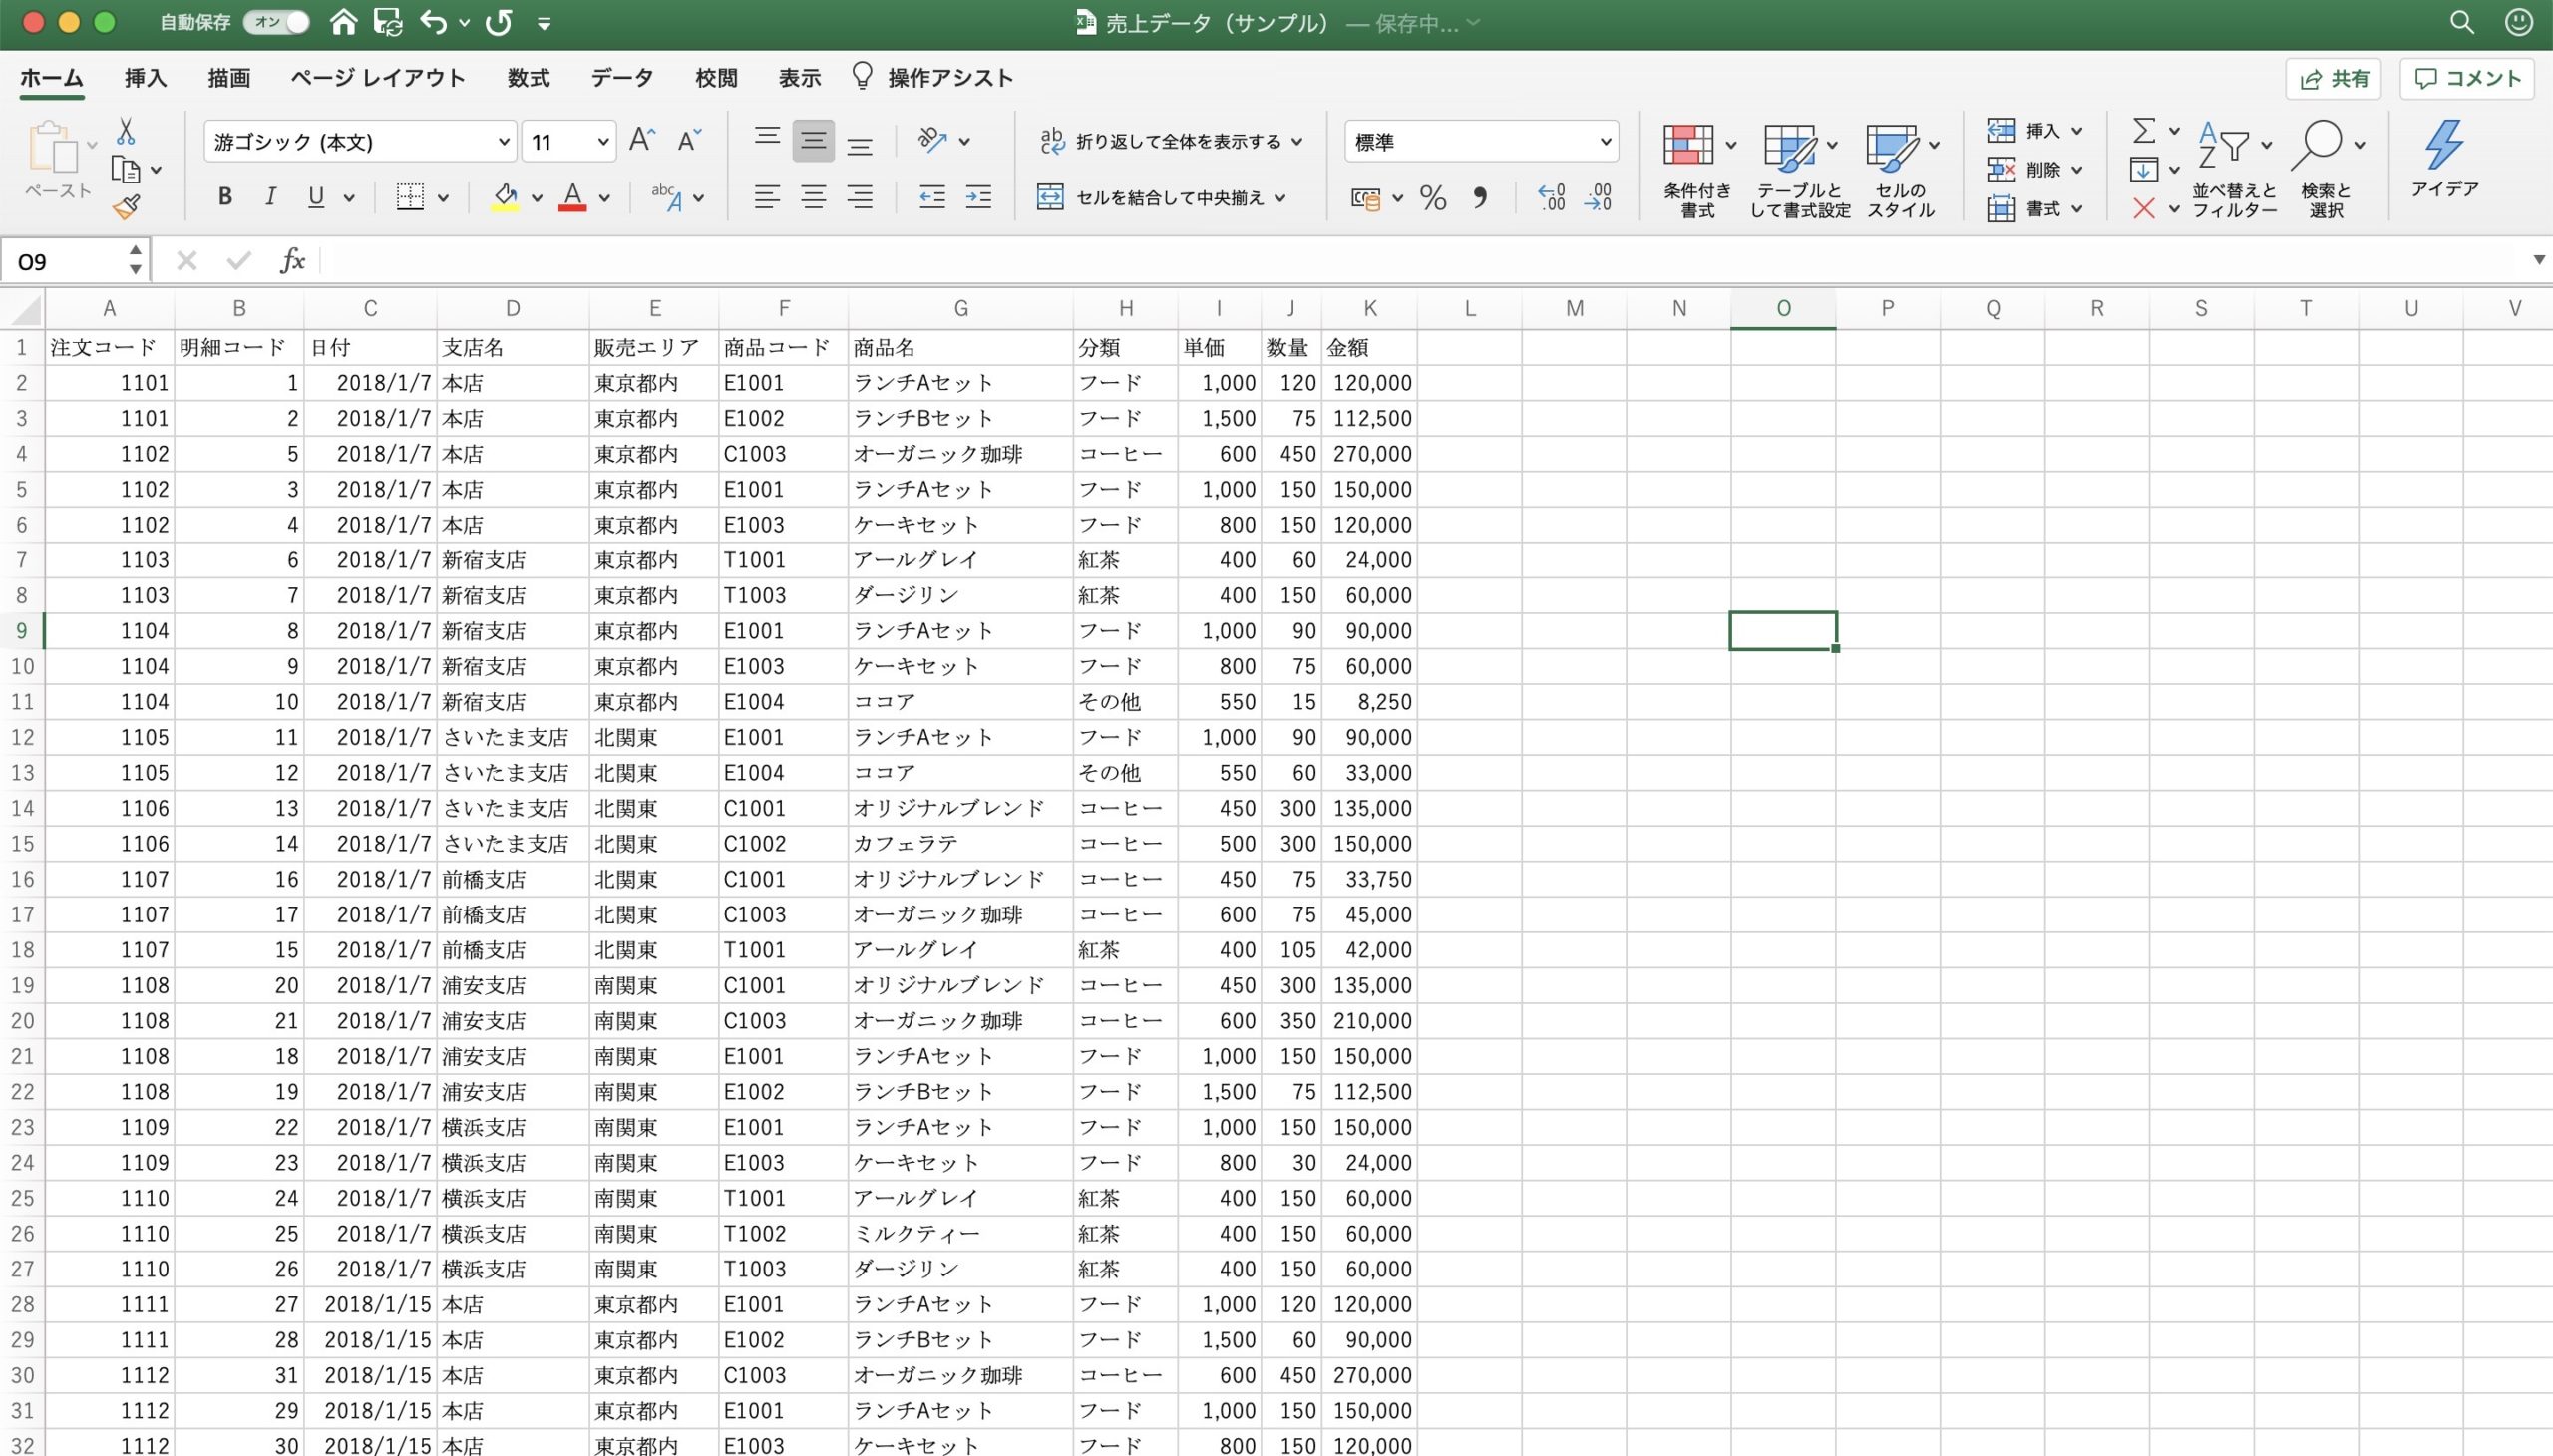The width and height of the screenshot is (2553, 1456).
Task: Apply the red font color
Action: (572, 197)
